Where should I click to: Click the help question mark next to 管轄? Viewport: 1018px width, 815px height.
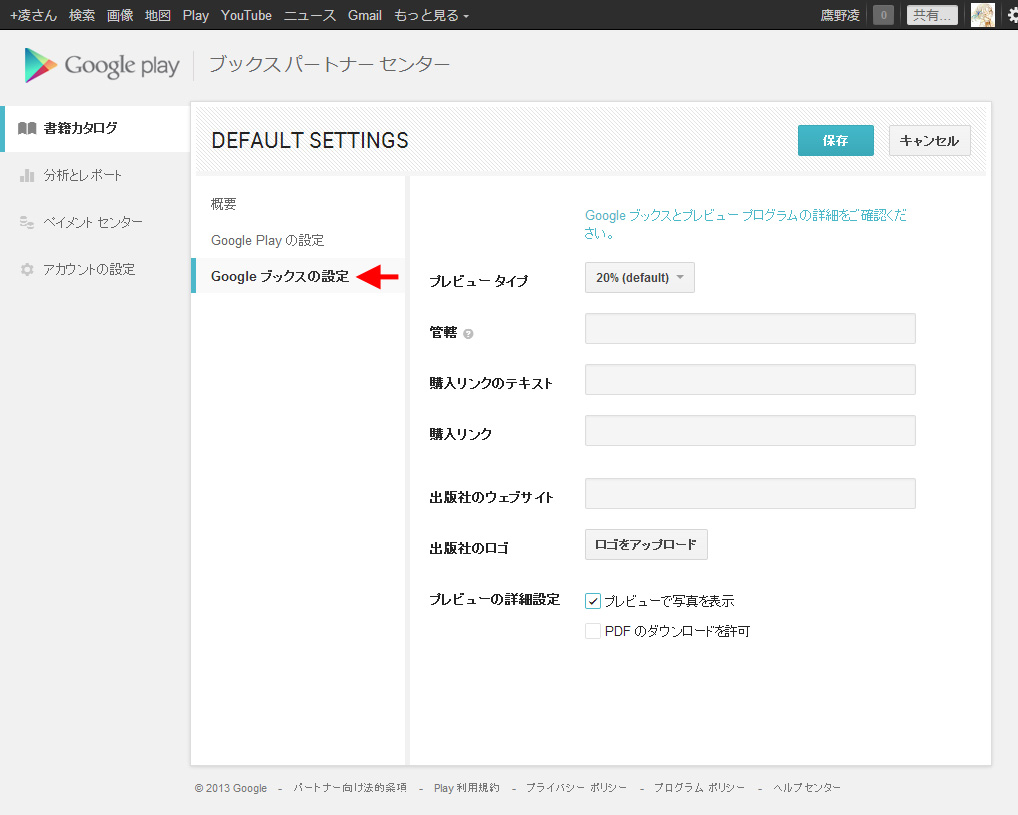point(468,334)
